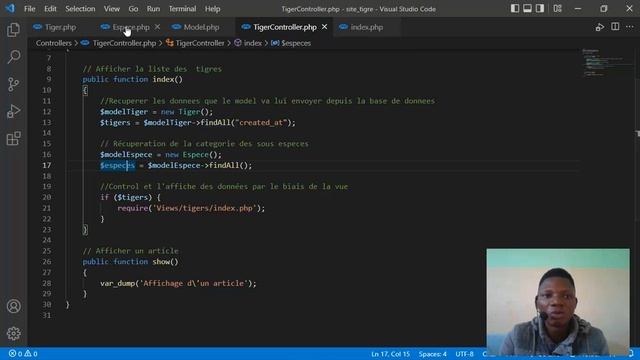Open the Extensions view
The height and width of the screenshot is (360, 640).
click(13, 138)
